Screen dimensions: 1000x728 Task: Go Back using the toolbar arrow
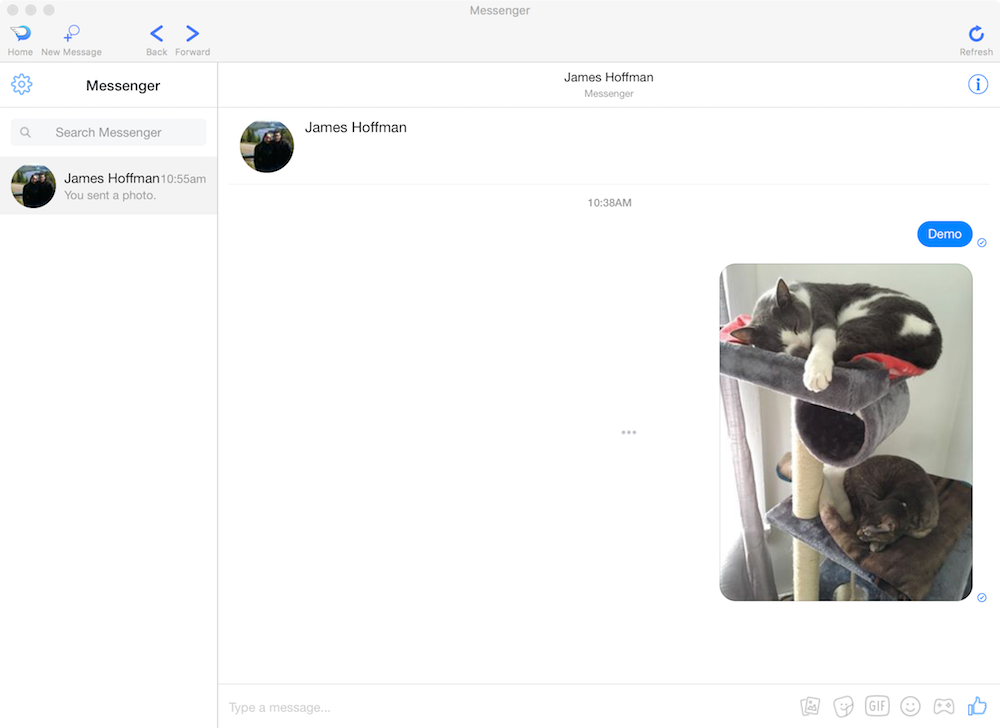(x=156, y=35)
